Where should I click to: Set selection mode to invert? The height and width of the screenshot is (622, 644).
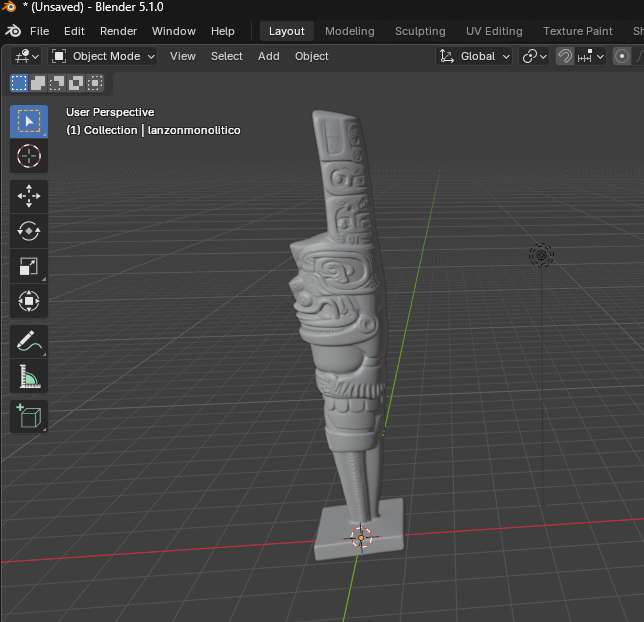tap(76, 83)
